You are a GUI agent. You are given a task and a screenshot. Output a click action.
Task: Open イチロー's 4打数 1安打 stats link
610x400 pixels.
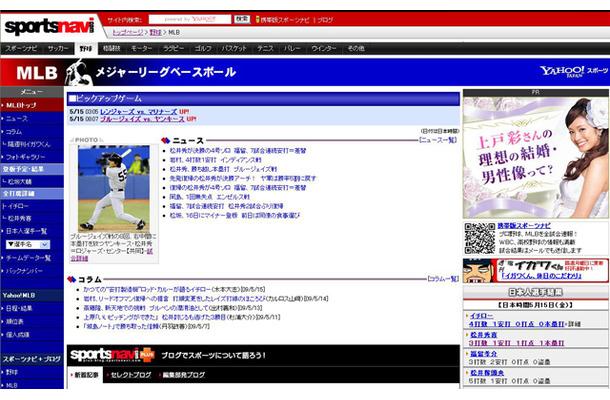click(x=517, y=324)
